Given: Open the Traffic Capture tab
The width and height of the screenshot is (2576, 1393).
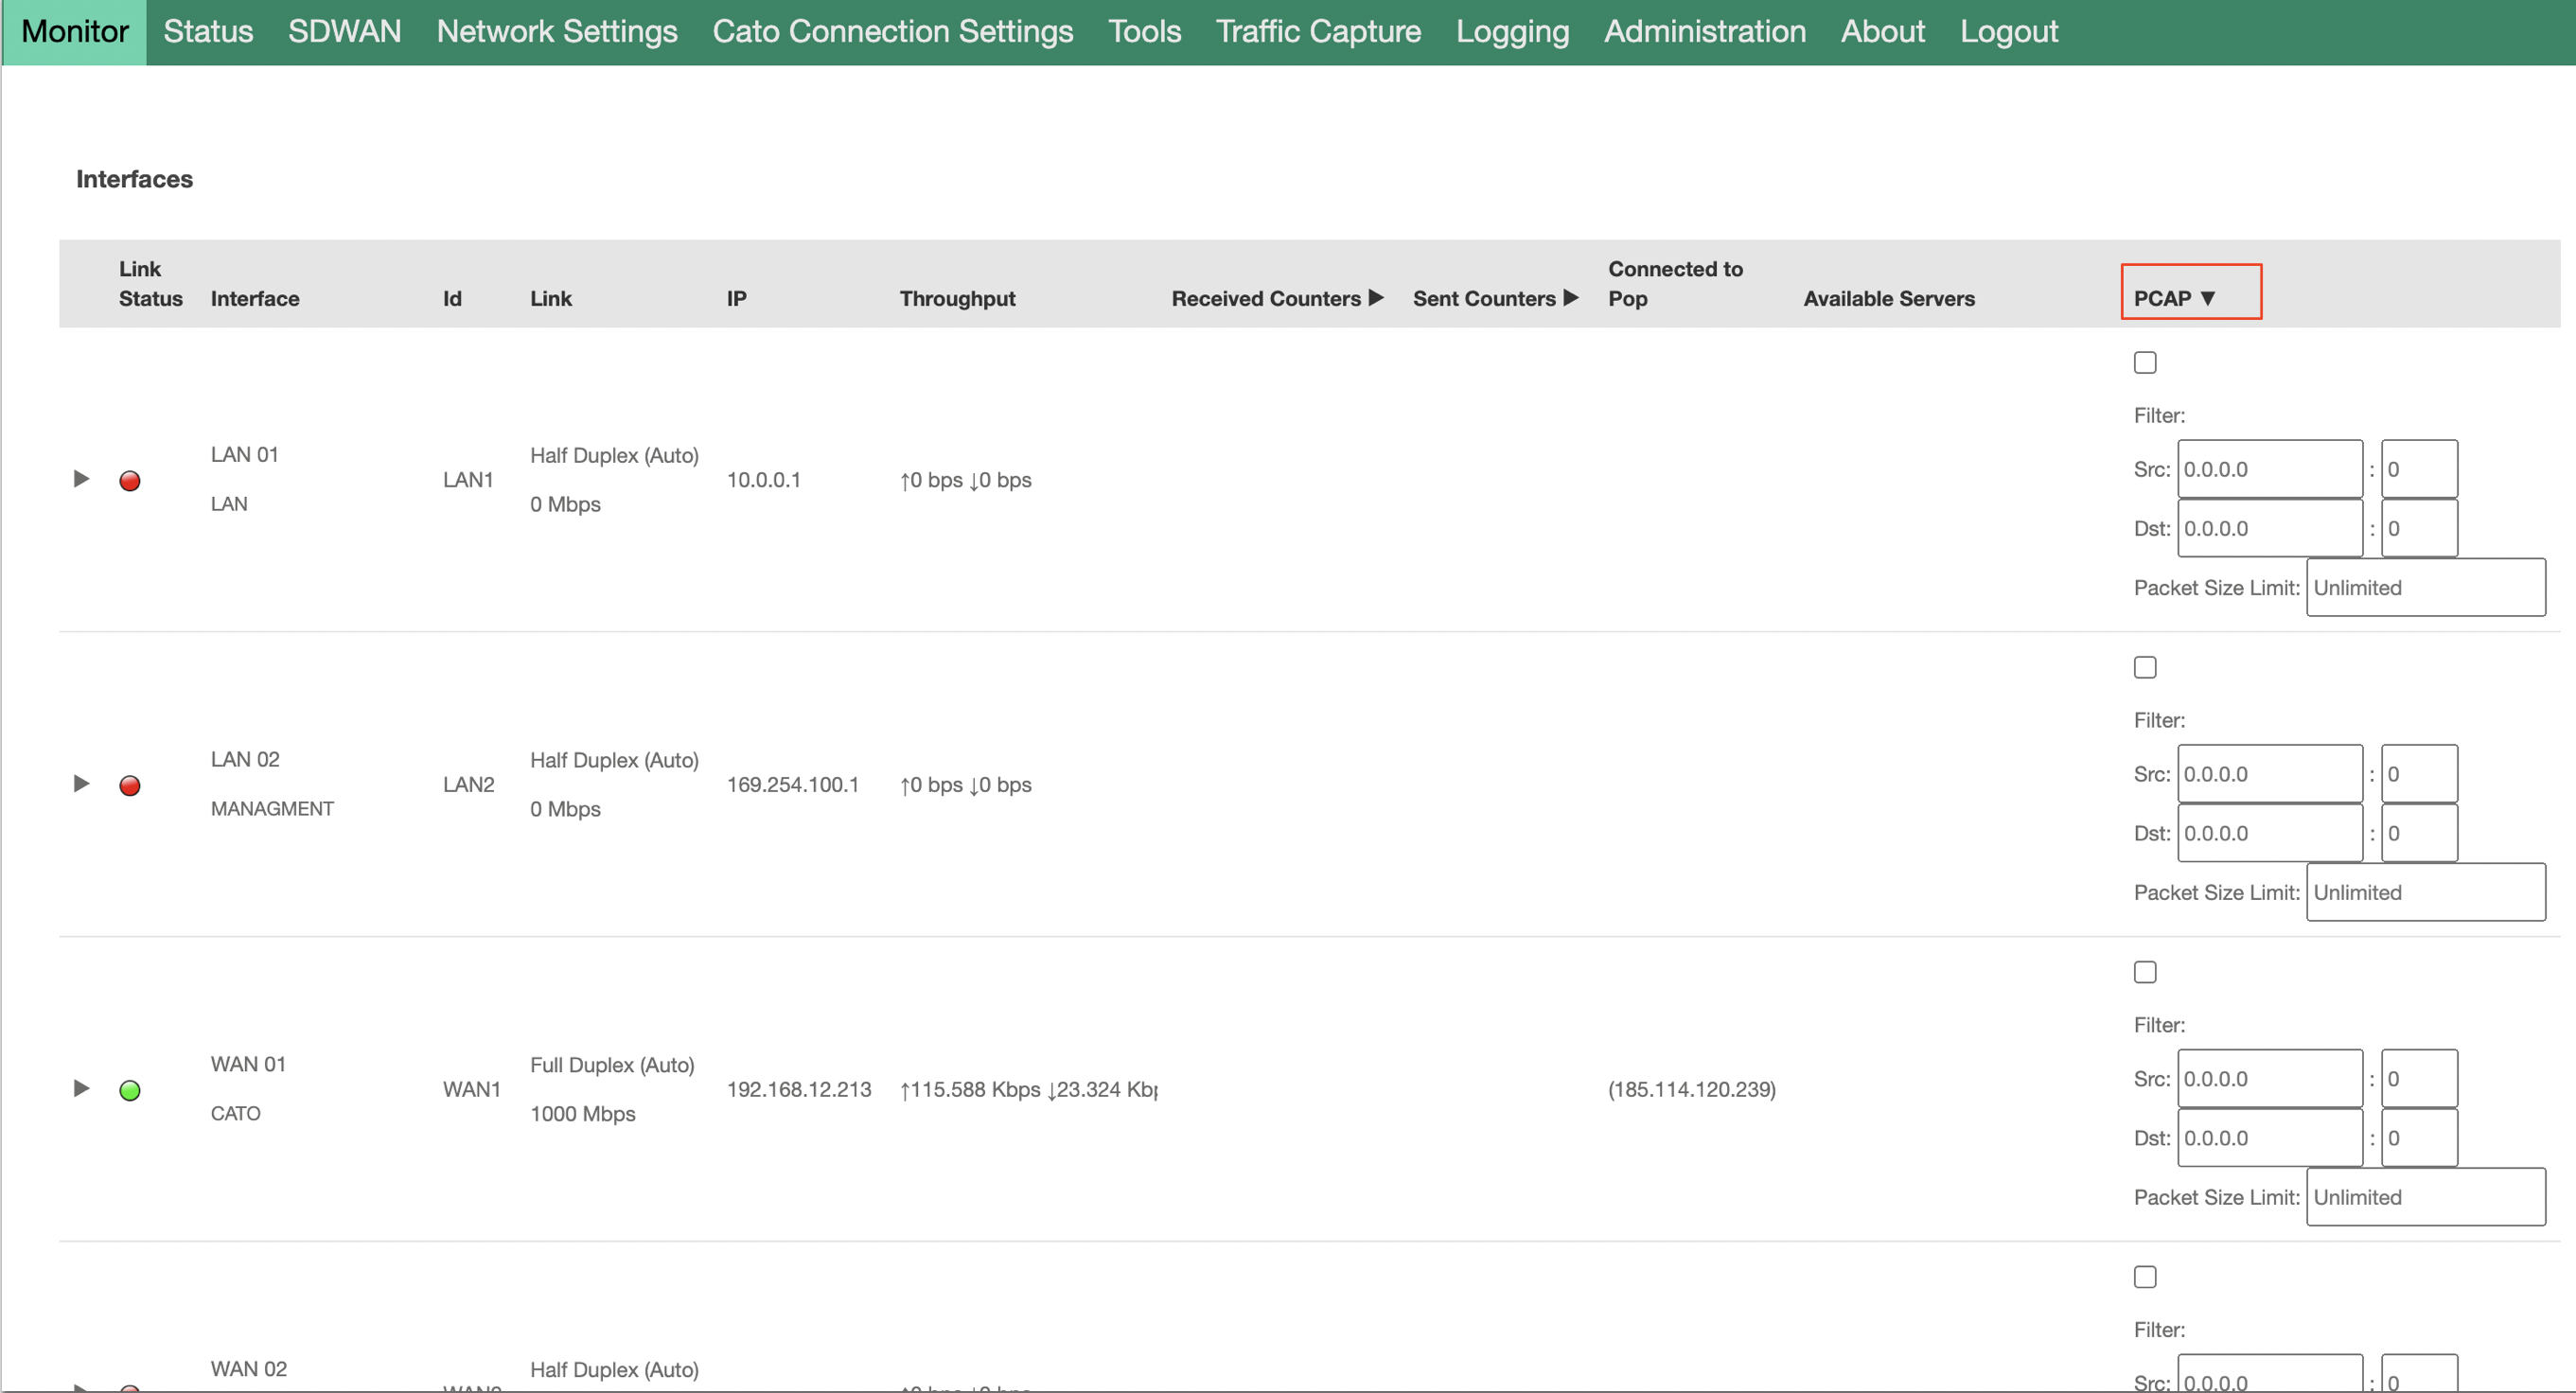Looking at the screenshot, I should pos(1318,32).
